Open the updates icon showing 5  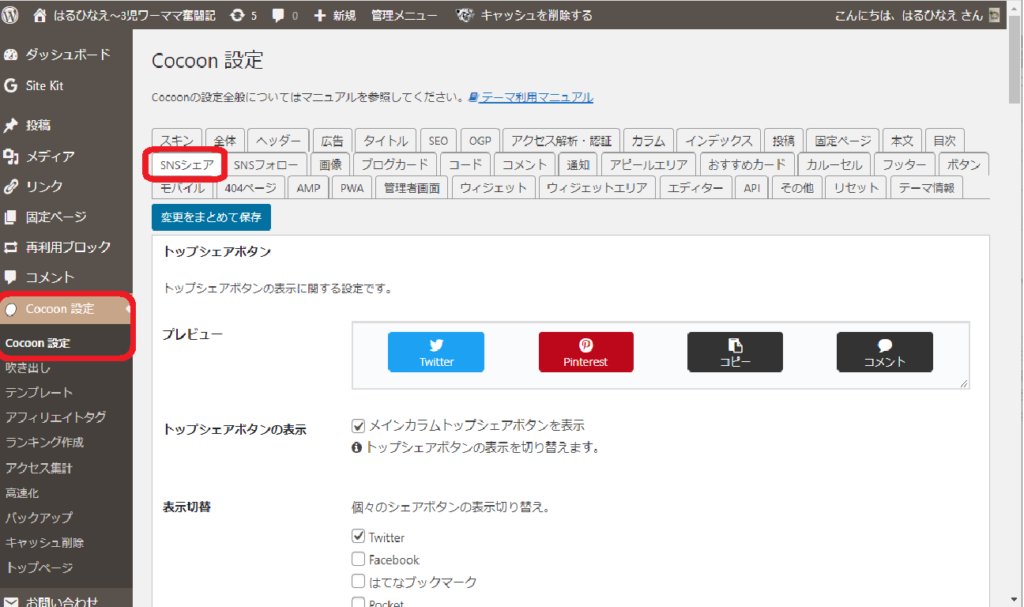pos(237,15)
